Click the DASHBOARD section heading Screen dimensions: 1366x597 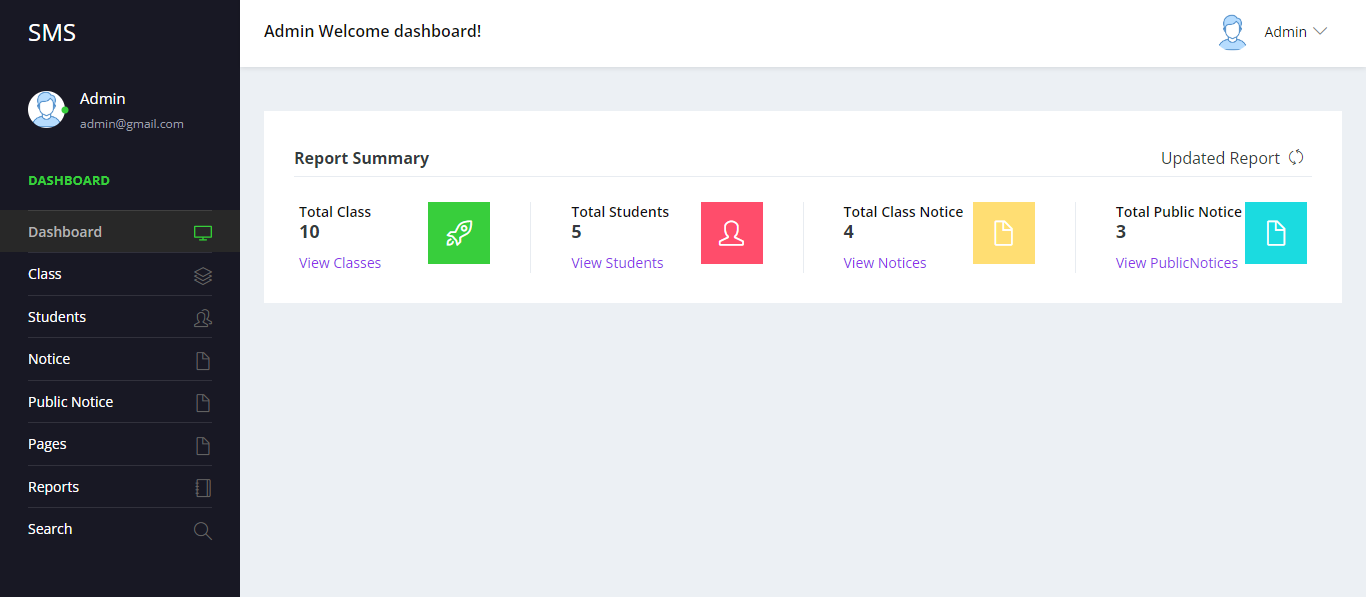[x=69, y=180]
